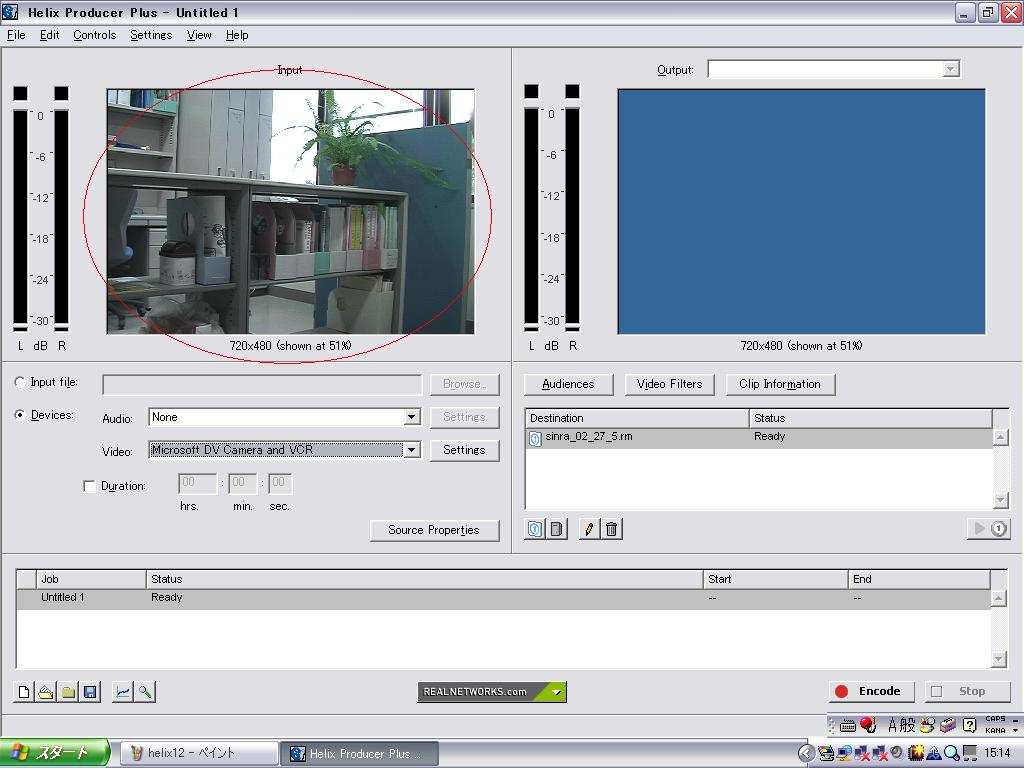The image size is (1024, 768).
Task: Open the スタート Start menu button
Action: 54,753
